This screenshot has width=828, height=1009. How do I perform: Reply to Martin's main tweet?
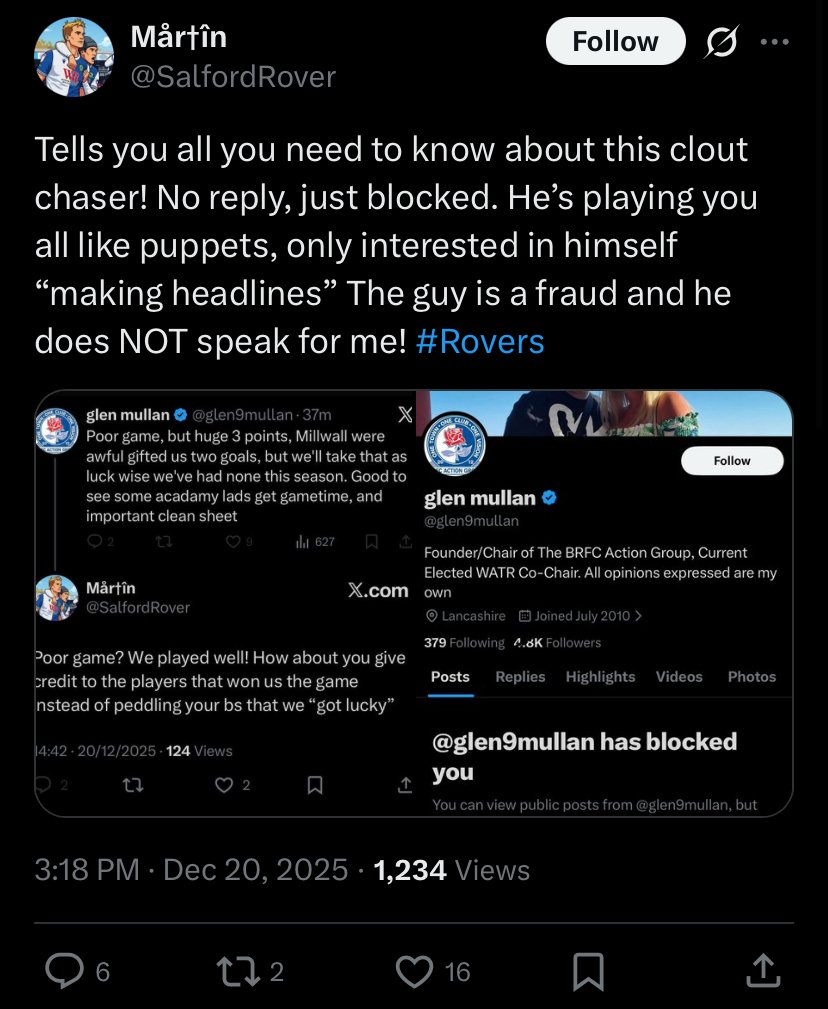(66, 970)
